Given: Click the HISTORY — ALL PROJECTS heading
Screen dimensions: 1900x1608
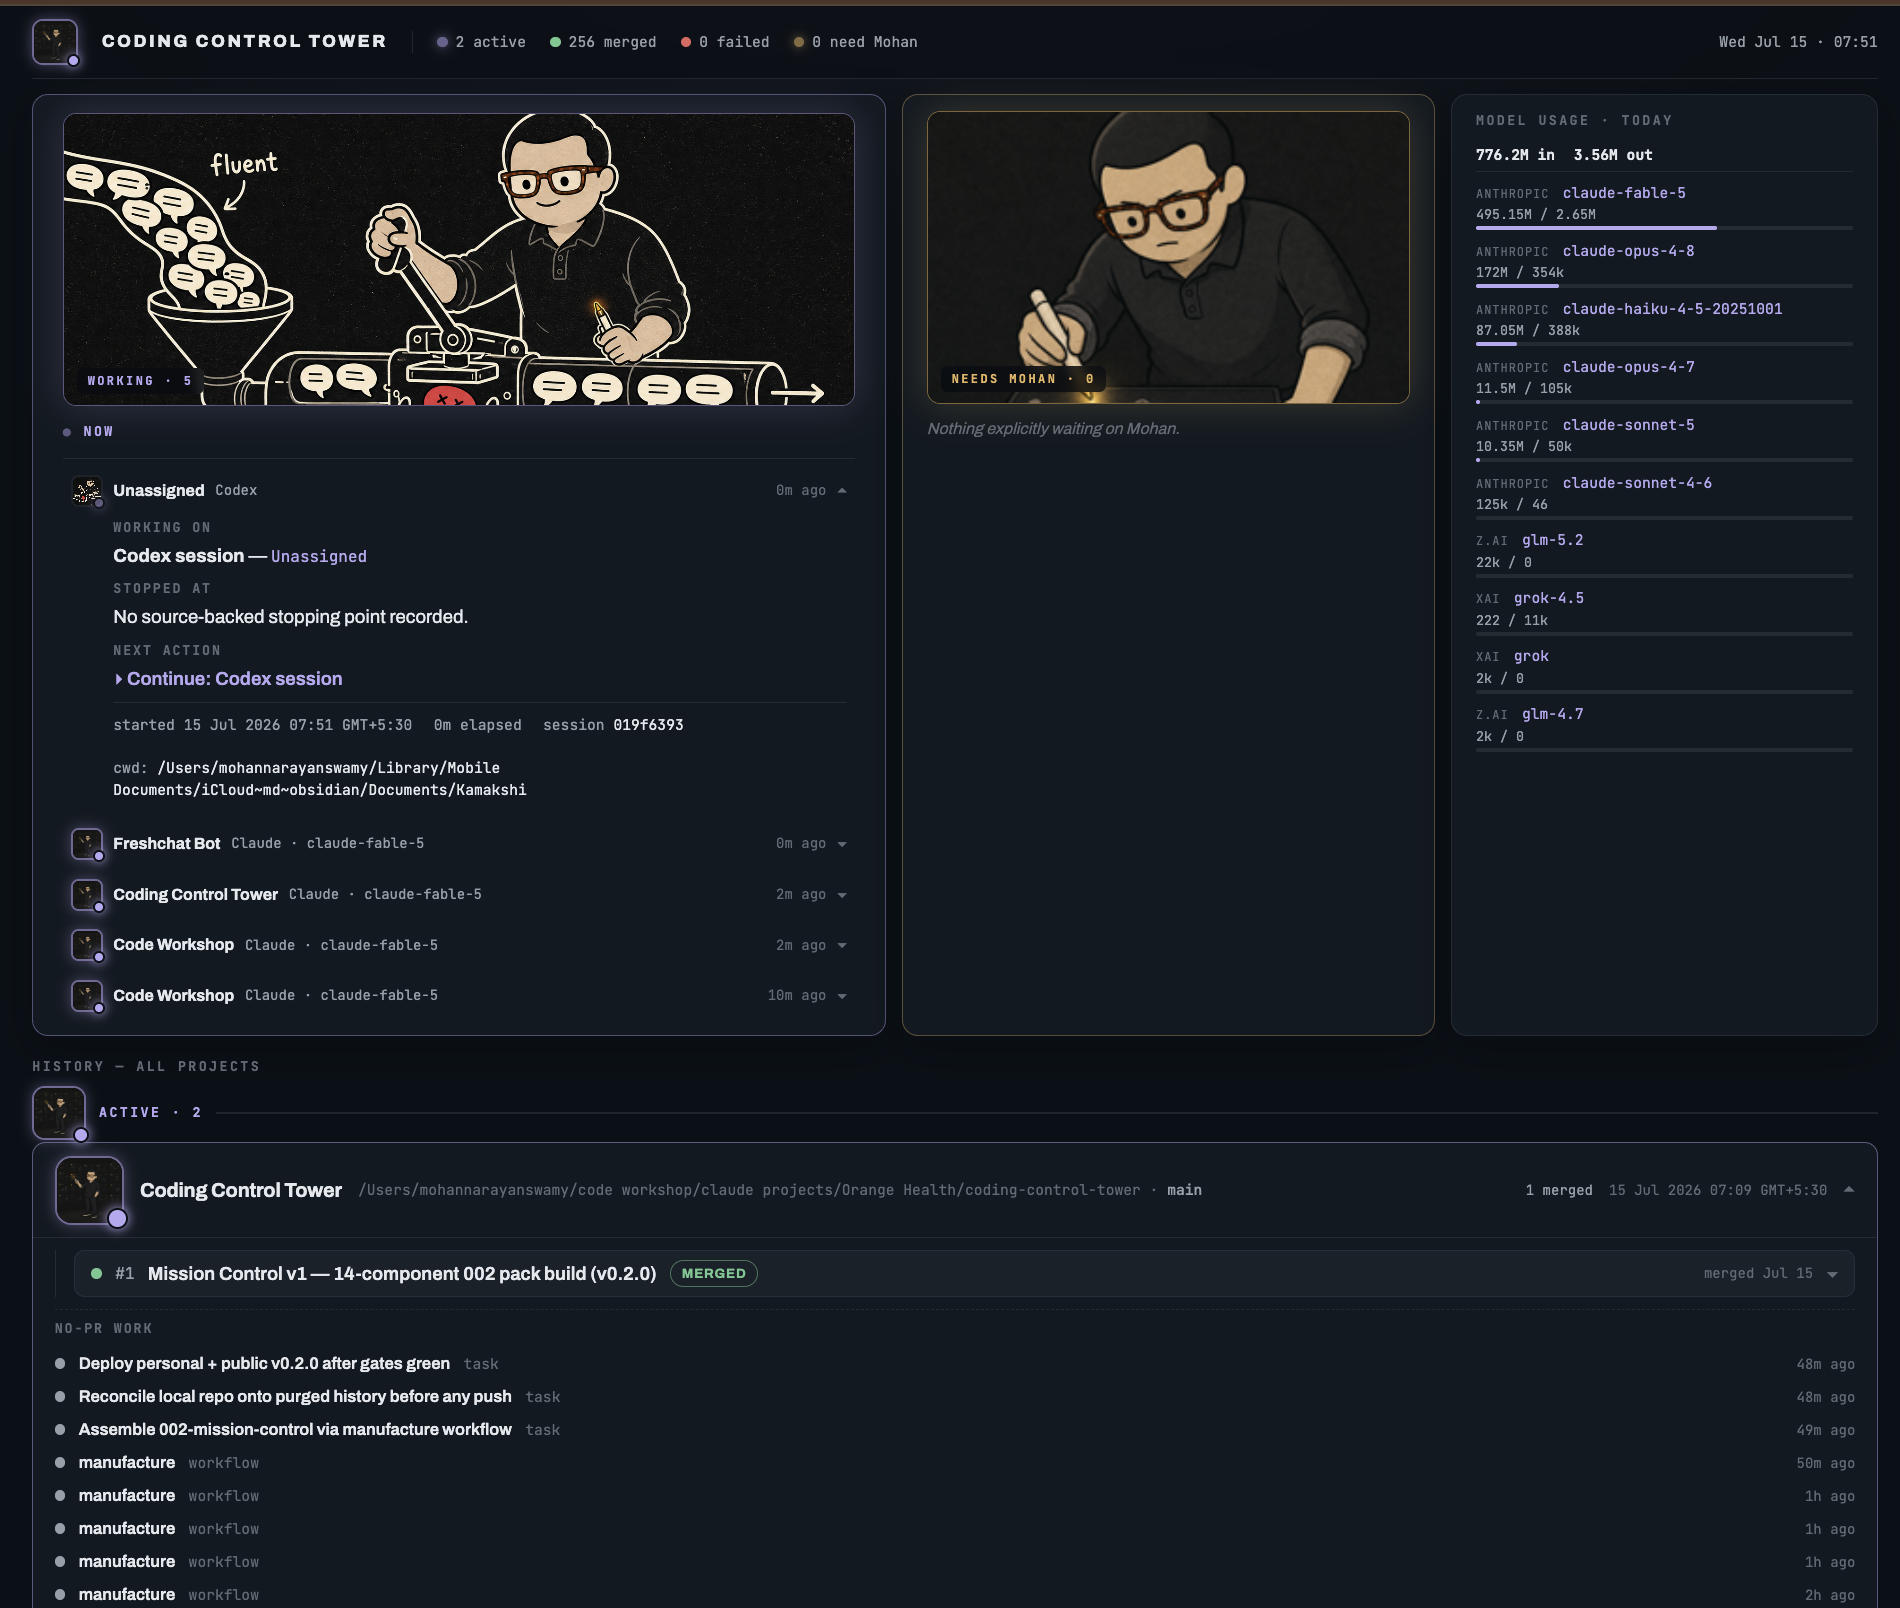Looking at the screenshot, I should pos(146,1066).
